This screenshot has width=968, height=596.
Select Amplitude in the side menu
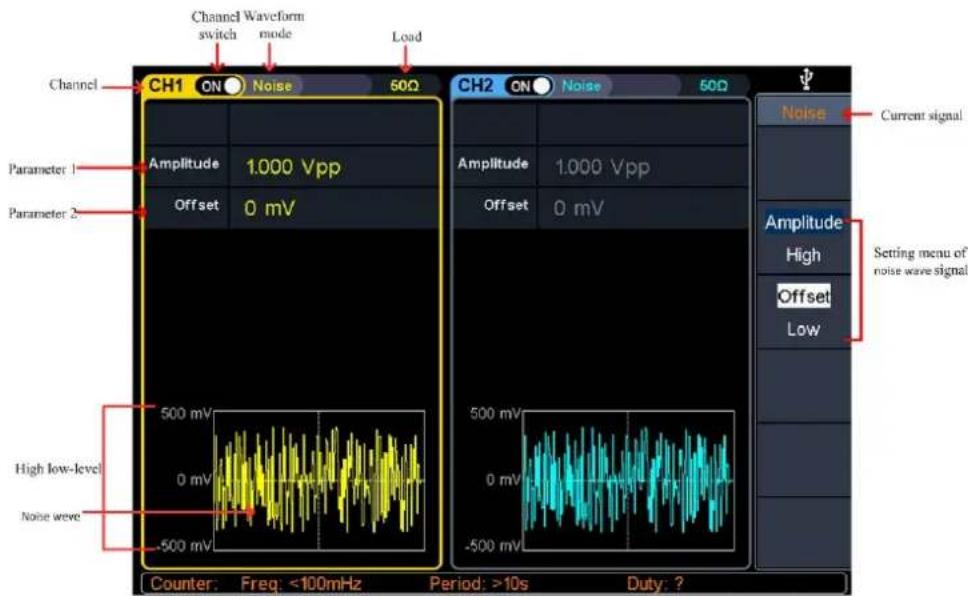pyautogui.click(x=803, y=222)
